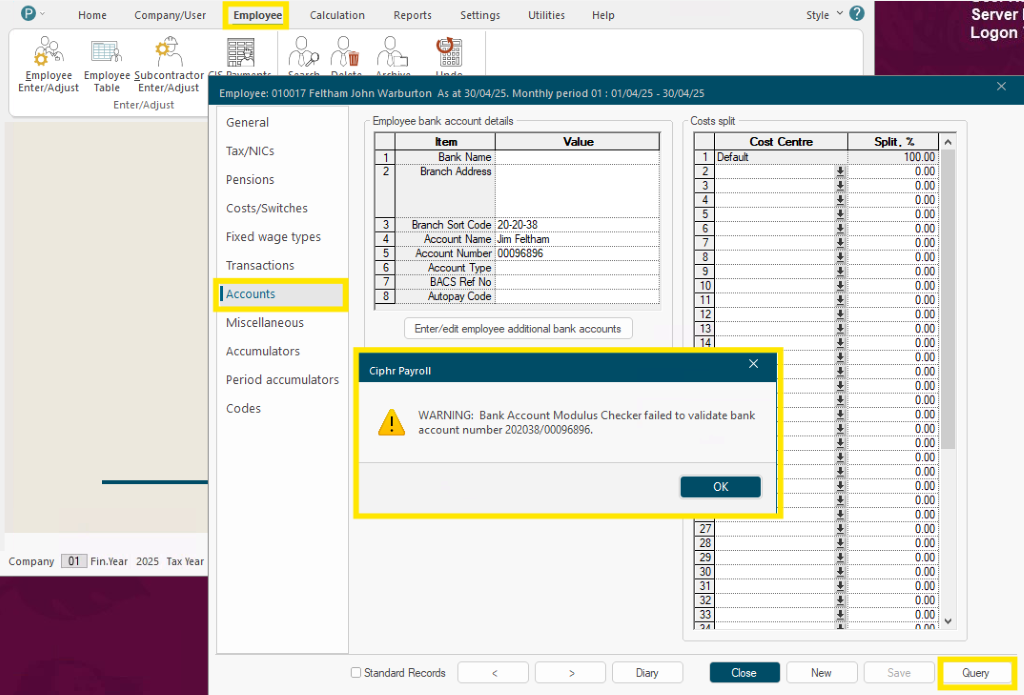Open cost centre dropdown in row 8
Image resolution: width=1024 pixels, height=695 pixels.
click(x=840, y=257)
